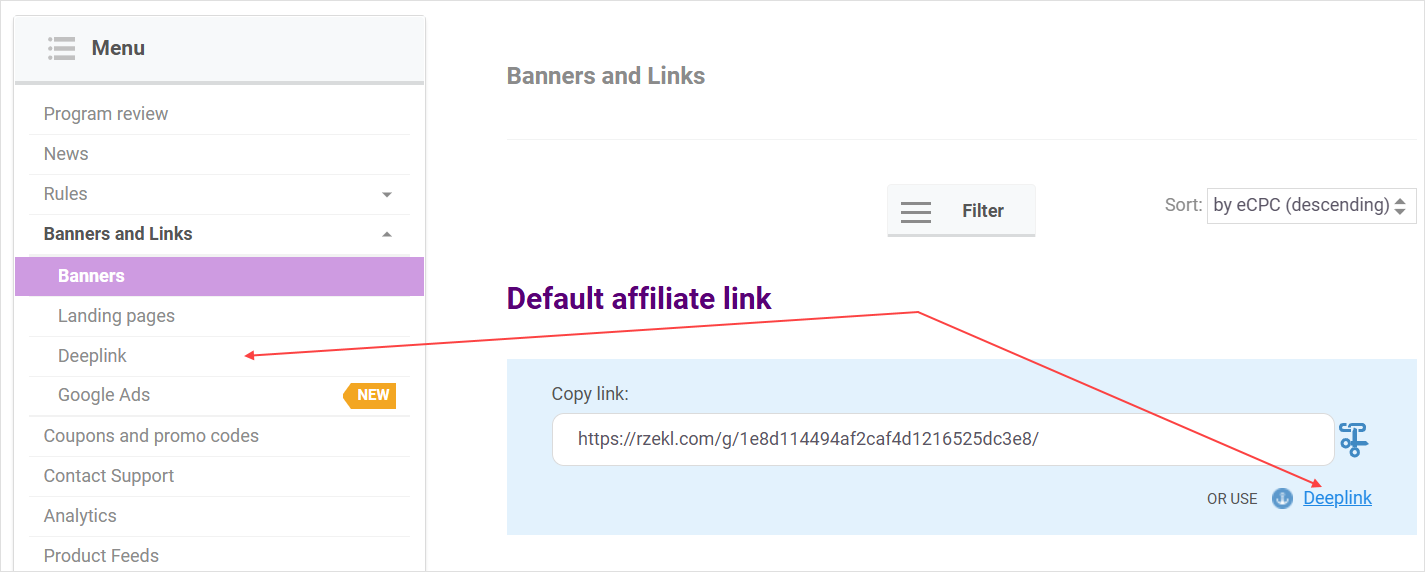Click the copy link scissors icon

[x=1353, y=440]
